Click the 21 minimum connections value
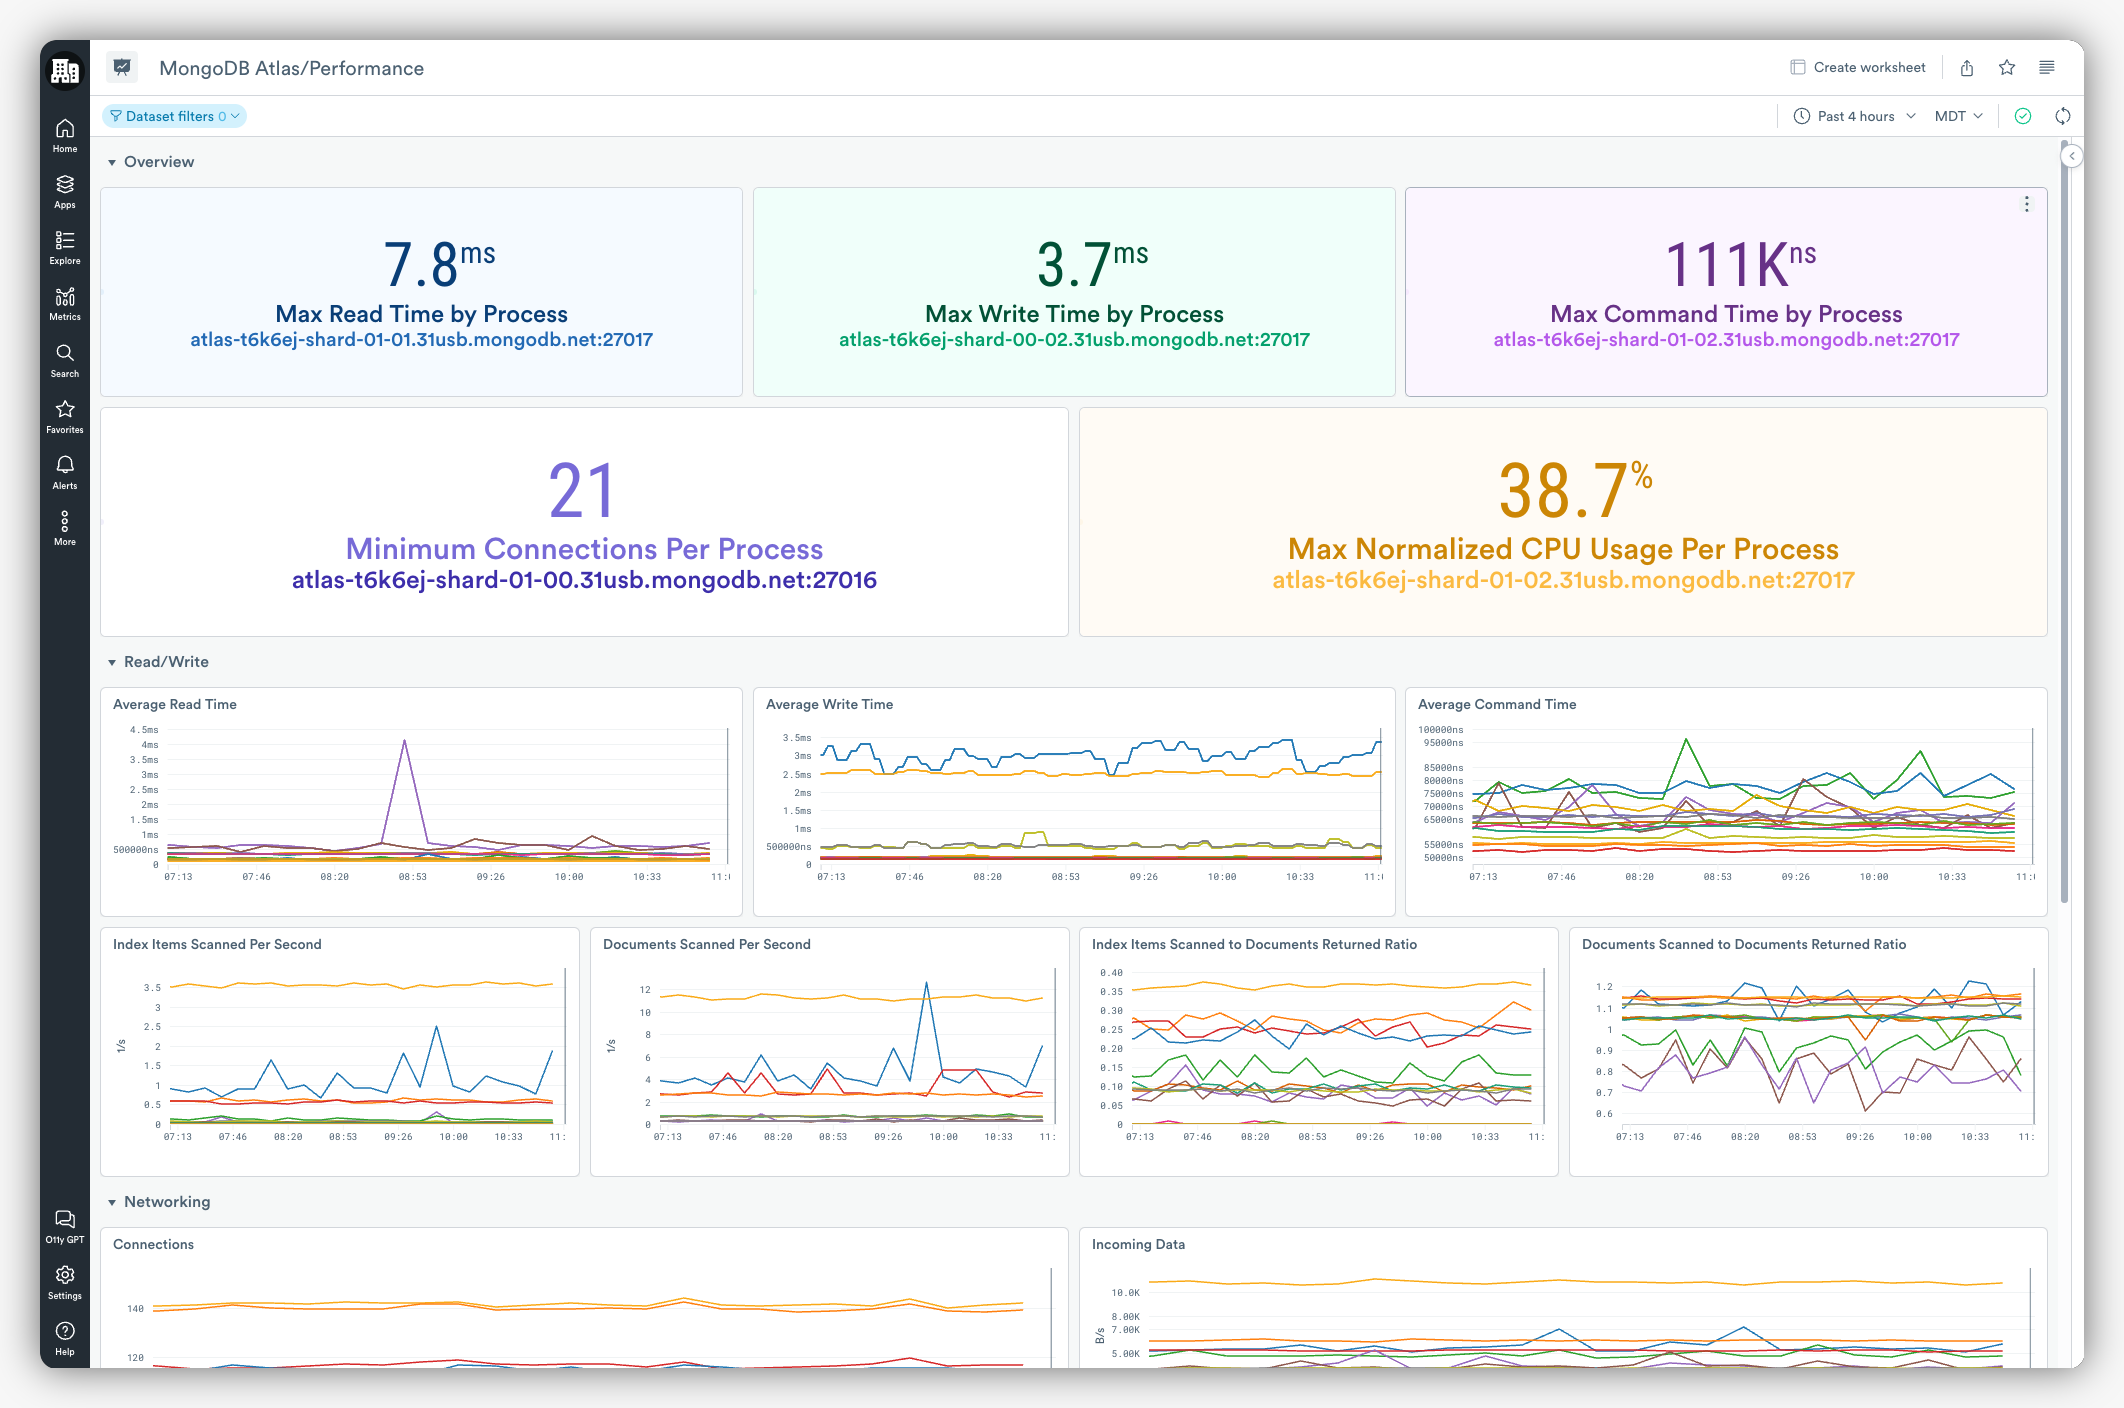This screenshot has height=1408, width=2124. [x=581, y=490]
